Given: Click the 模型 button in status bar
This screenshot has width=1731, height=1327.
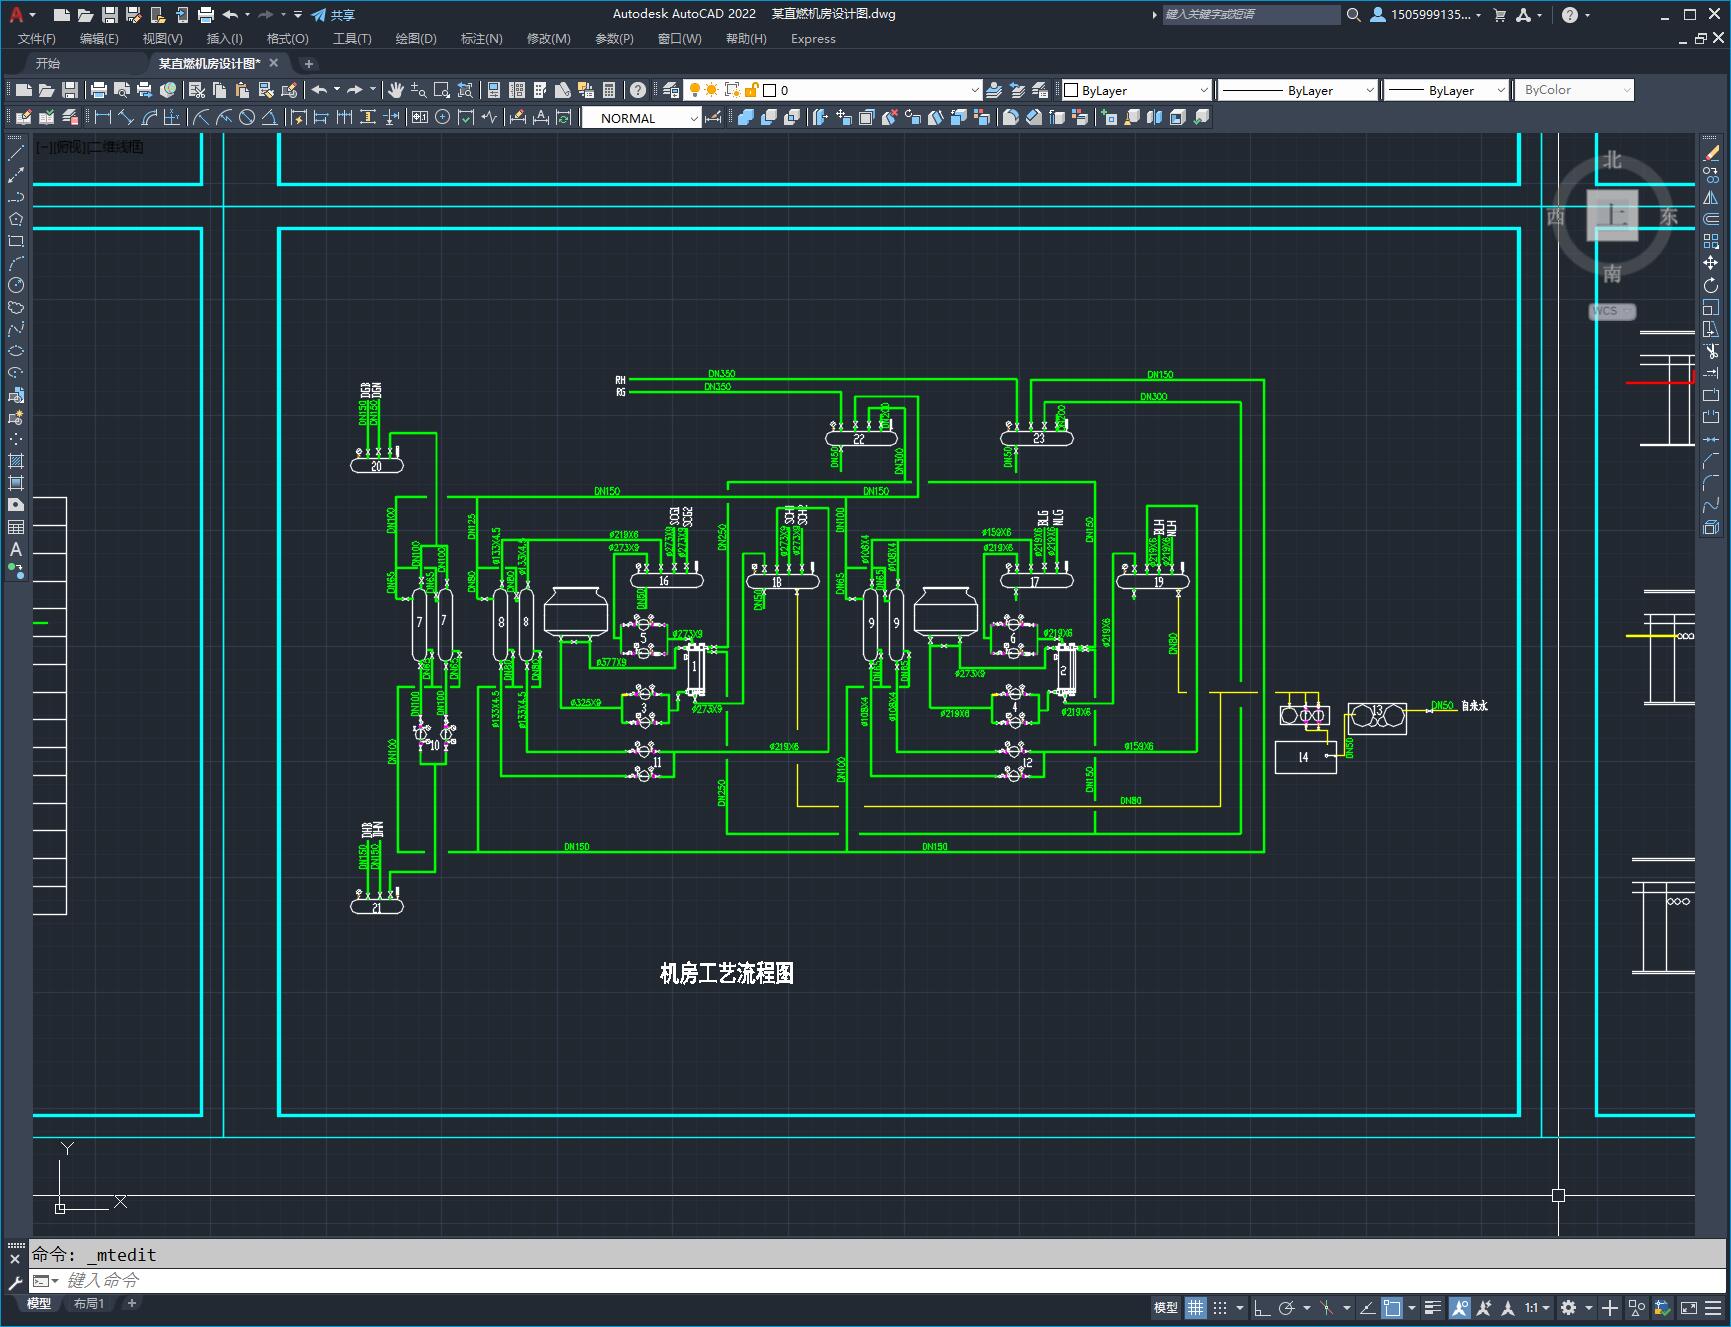Looking at the screenshot, I should (1166, 1307).
